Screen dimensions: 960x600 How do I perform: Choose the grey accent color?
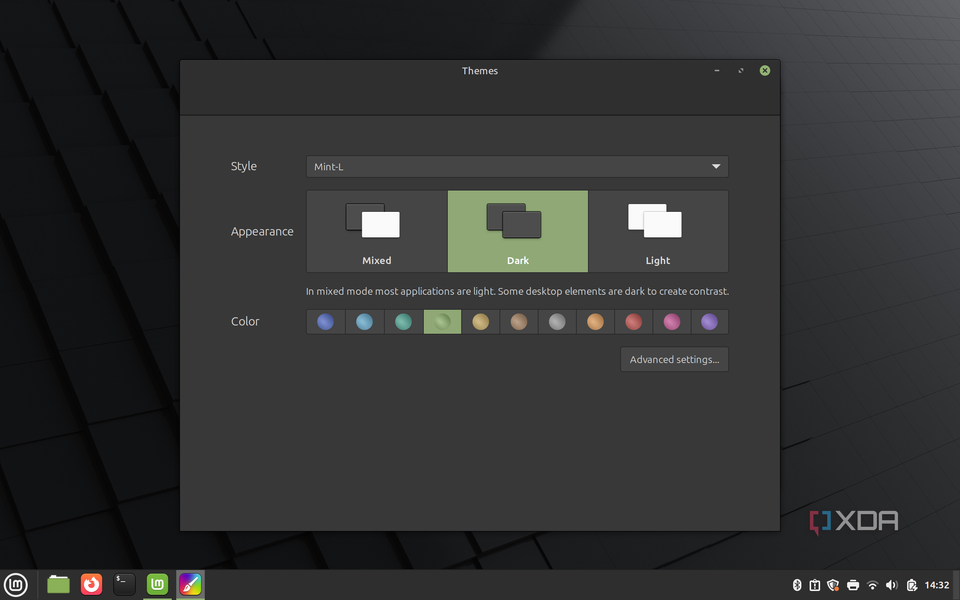pyautogui.click(x=557, y=321)
